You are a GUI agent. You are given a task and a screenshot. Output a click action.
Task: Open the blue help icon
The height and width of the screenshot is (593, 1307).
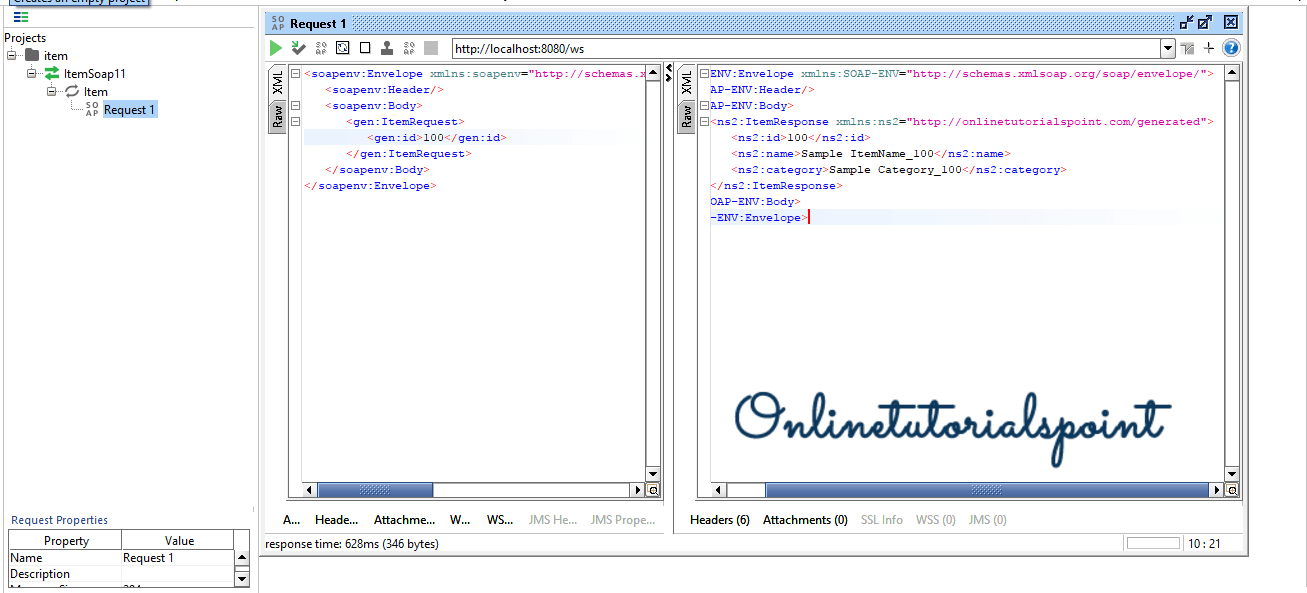click(x=1231, y=48)
